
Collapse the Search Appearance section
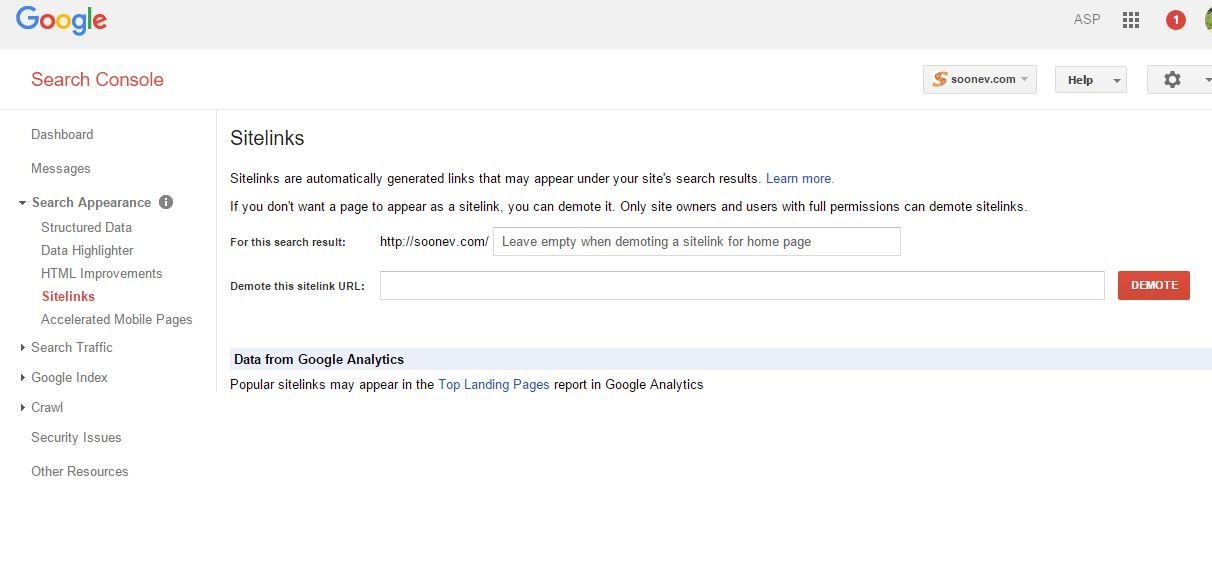(x=23, y=203)
